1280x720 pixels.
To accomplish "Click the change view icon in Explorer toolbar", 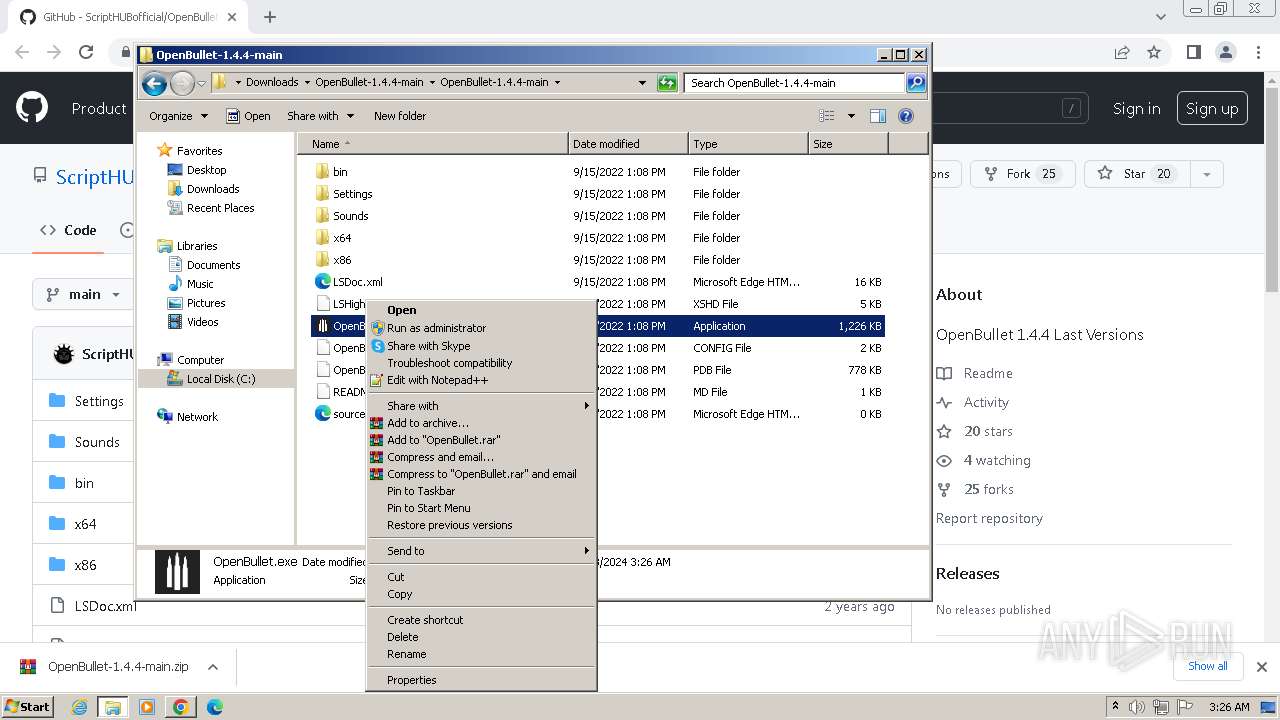I will [x=827, y=116].
